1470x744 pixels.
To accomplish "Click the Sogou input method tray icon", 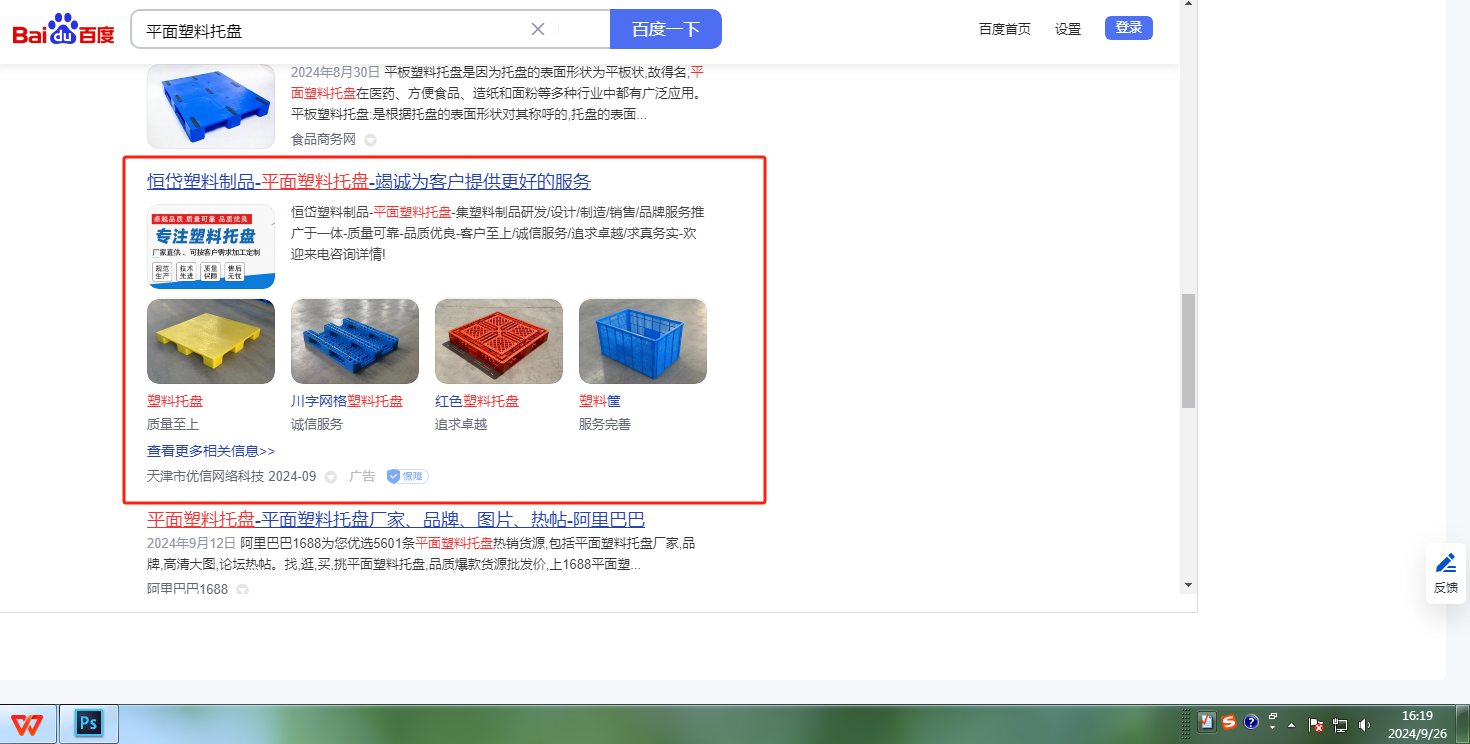I will (x=1229, y=722).
